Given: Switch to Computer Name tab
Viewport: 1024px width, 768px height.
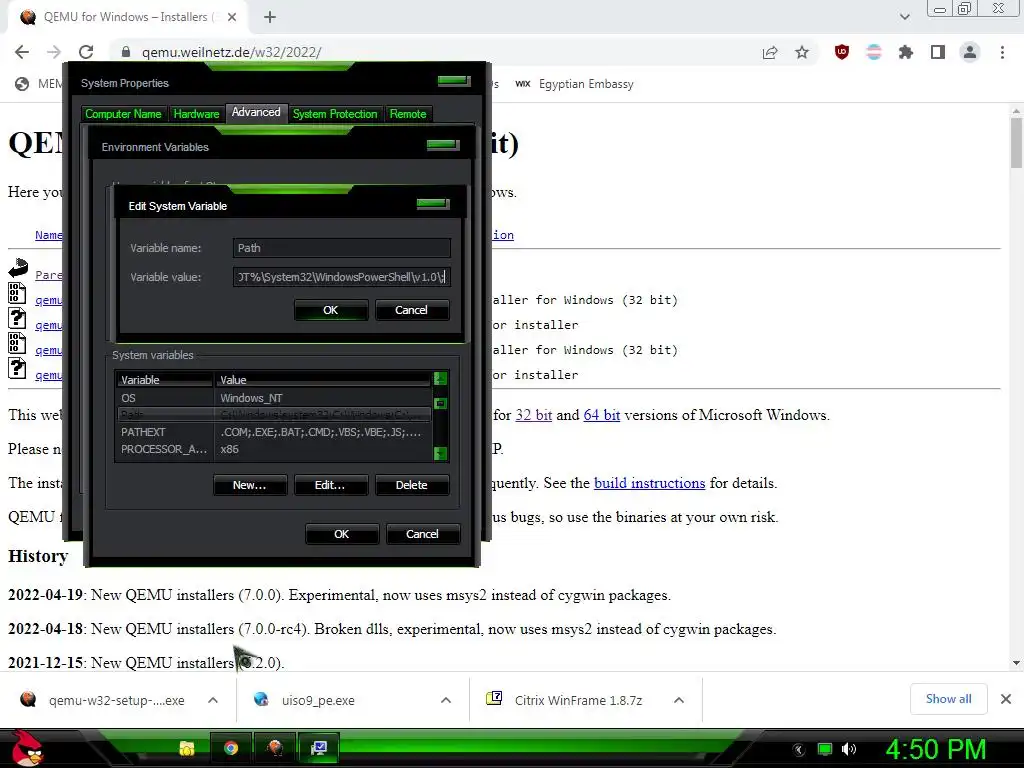Looking at the screenshot, I should point(123,114).
